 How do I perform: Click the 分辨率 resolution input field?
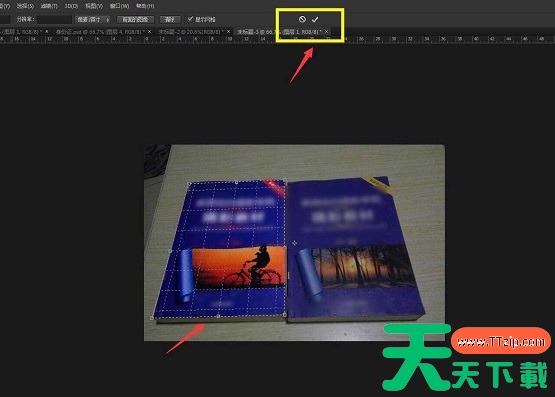pyautogui.click(x=54, y=19)
